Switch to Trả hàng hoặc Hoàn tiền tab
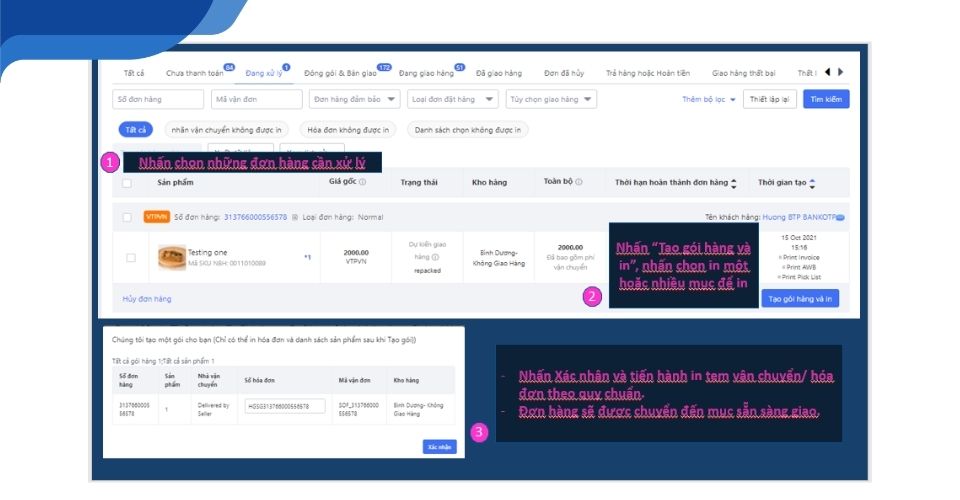This screenshot has width=960, height=500. (648, 73)
